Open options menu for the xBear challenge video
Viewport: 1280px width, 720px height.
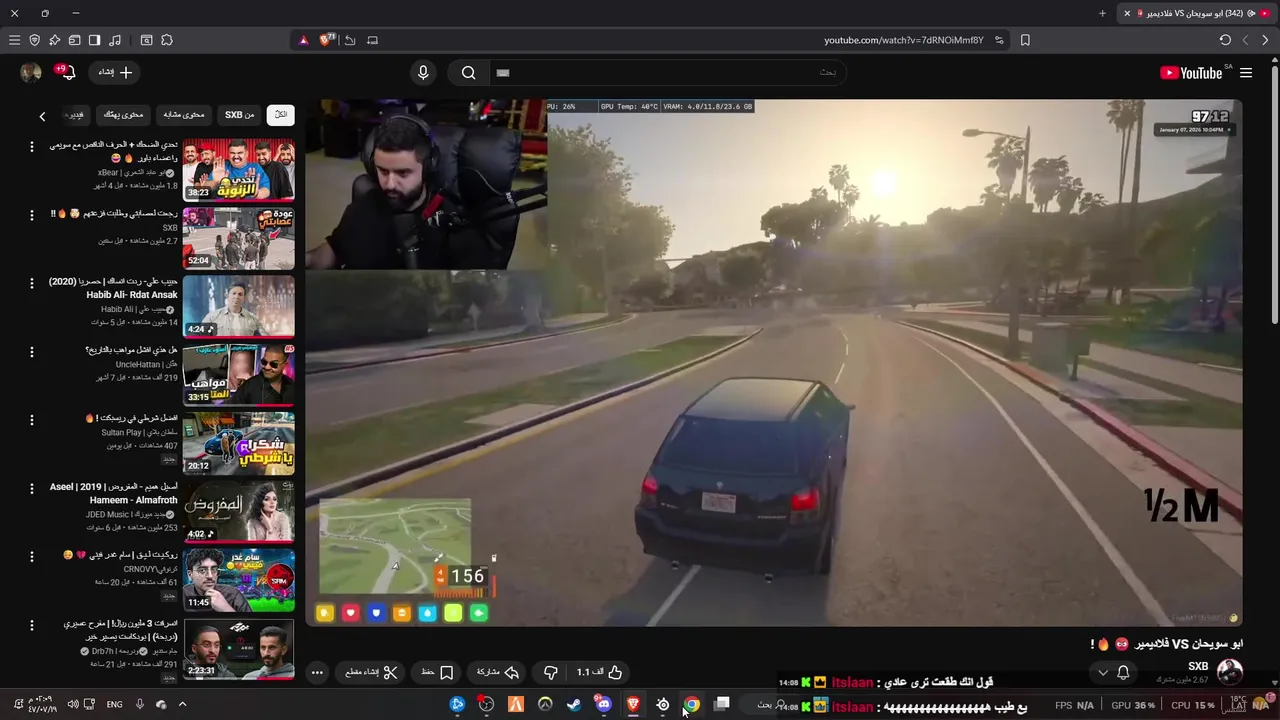tap(31, 147)
